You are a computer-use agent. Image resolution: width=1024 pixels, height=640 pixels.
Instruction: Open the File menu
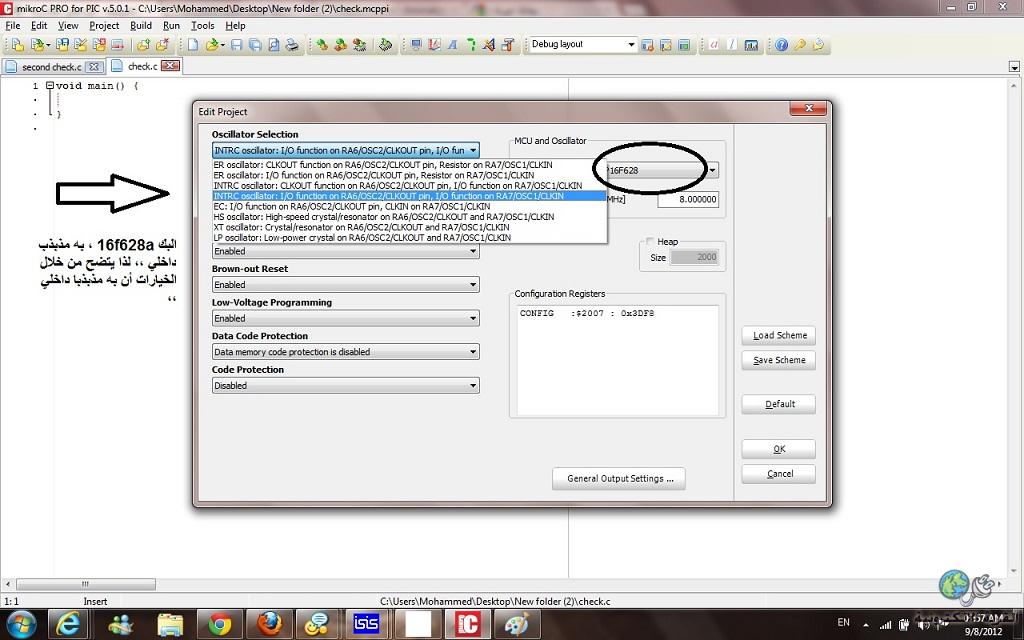point(13,25)
